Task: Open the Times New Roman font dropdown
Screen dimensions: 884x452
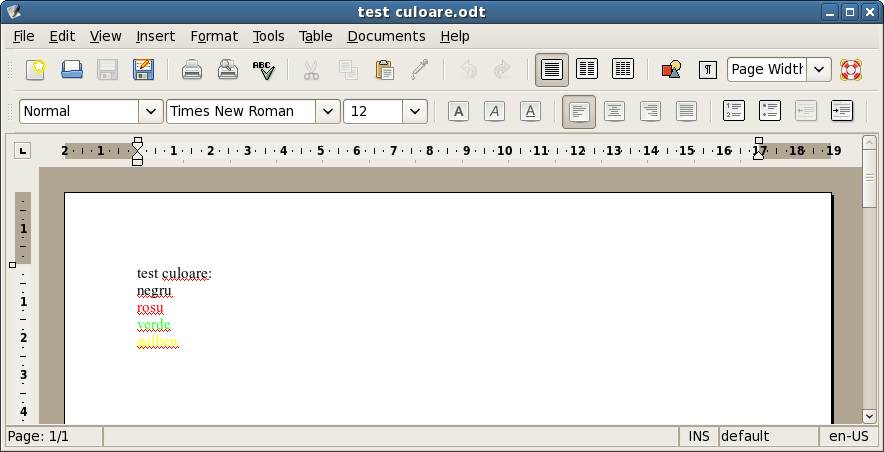Action: pyautogui.click(x=329, y=111)
